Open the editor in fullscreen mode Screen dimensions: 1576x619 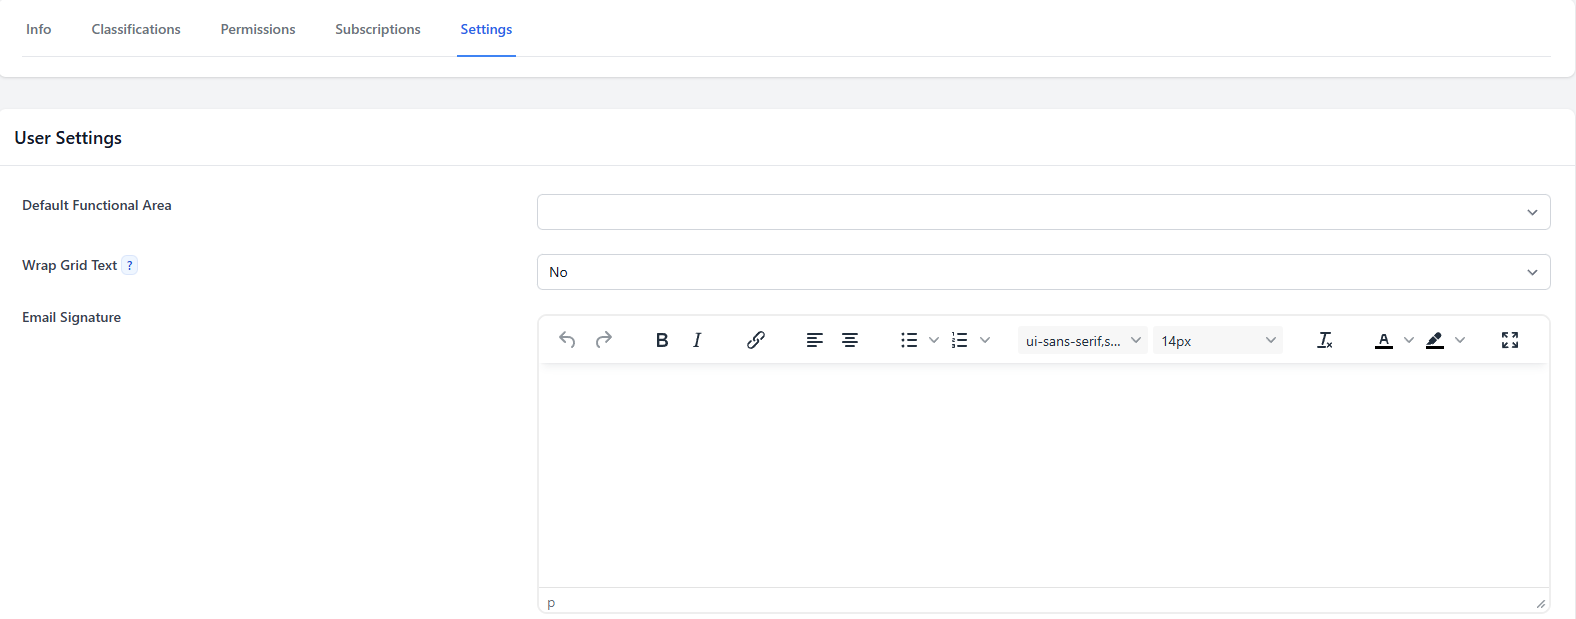[x=1510, y=340]
